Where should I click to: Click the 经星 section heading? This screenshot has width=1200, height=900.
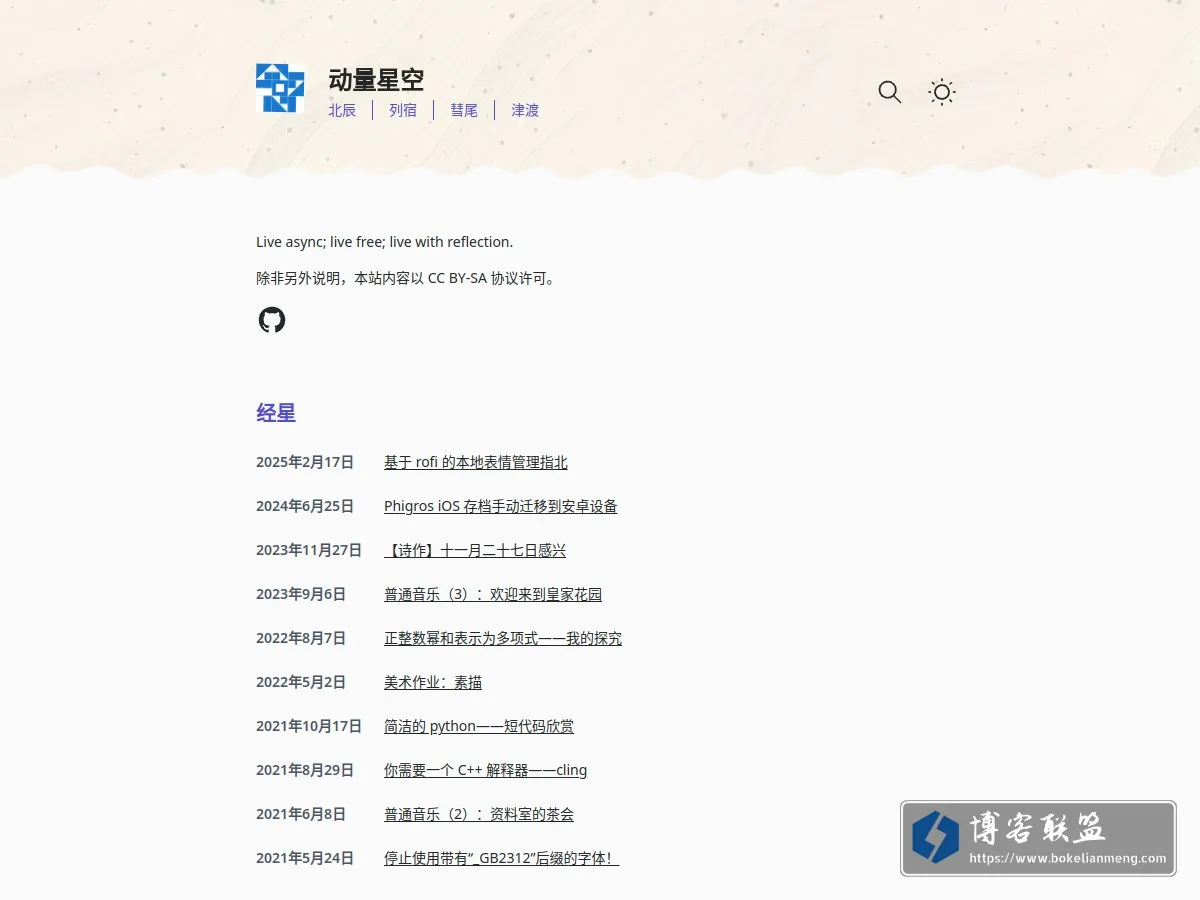click(276, 413)
